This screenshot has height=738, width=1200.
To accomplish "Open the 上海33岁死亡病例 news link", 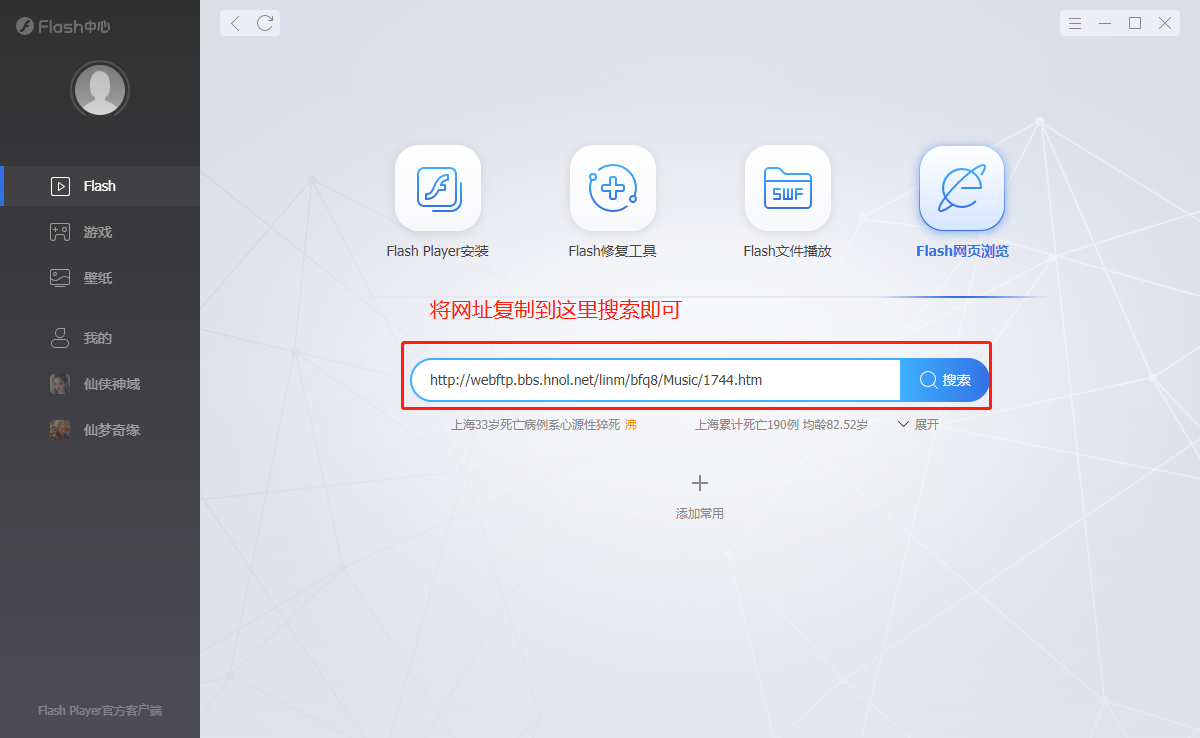I will click(536, 424).
